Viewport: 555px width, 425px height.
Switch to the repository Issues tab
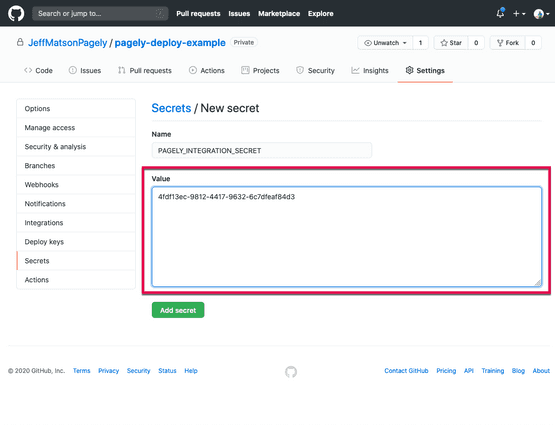(85, 70)
